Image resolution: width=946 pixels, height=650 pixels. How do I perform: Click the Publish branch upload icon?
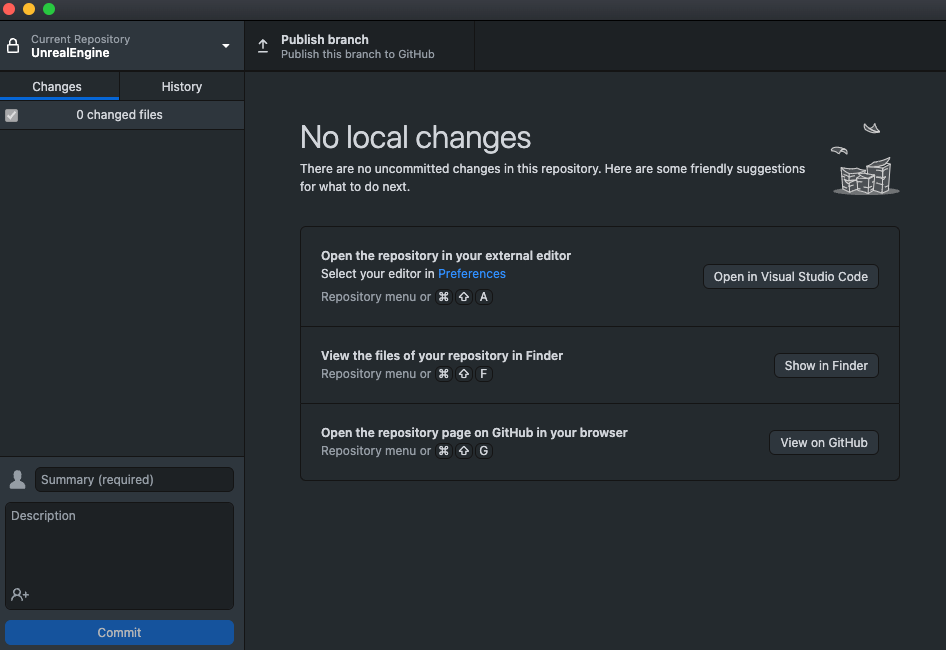[x=263, y=46]
